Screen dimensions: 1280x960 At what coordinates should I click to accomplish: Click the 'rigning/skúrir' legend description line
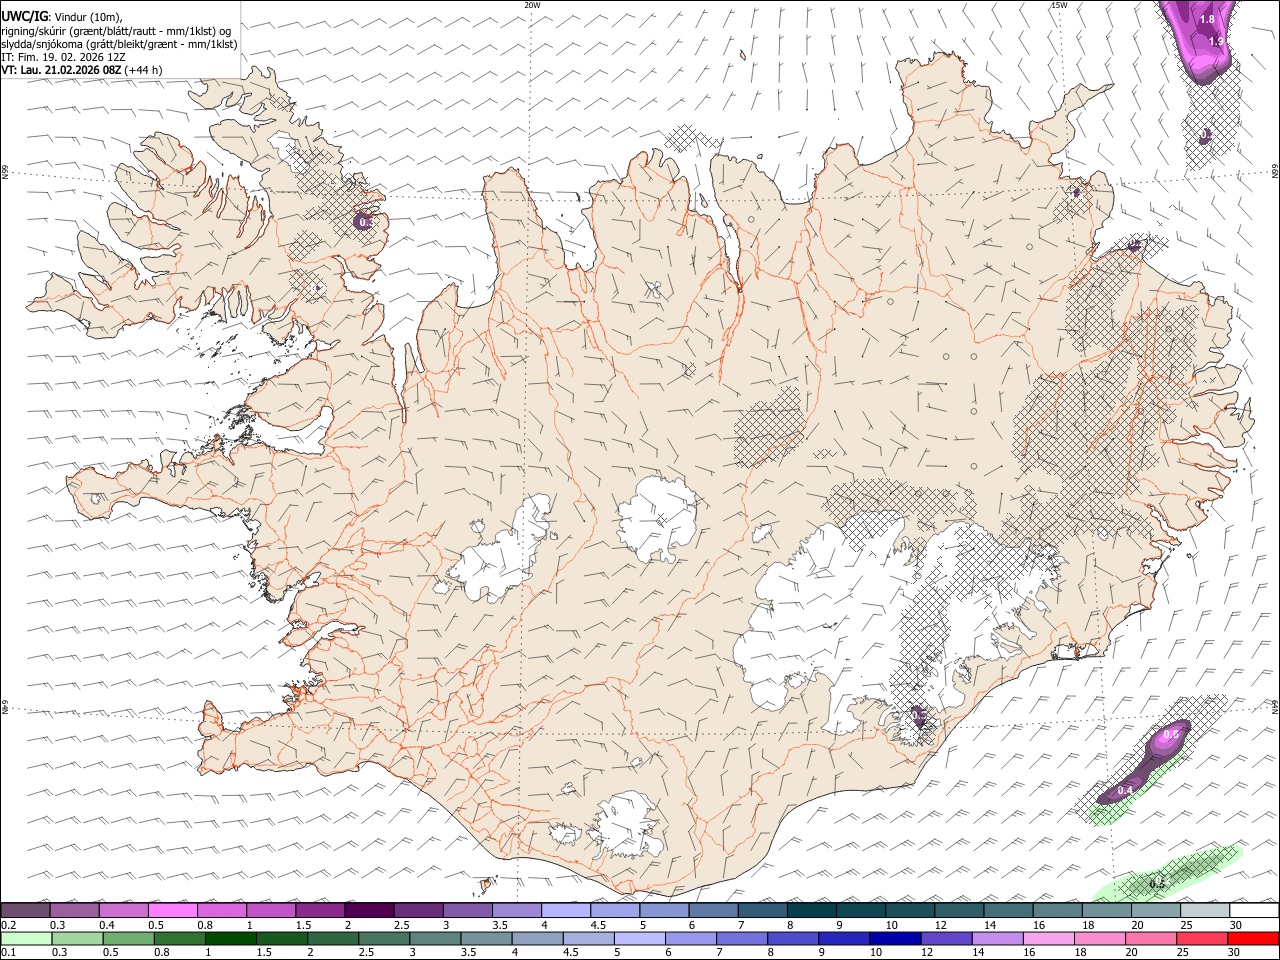[117, 31]
